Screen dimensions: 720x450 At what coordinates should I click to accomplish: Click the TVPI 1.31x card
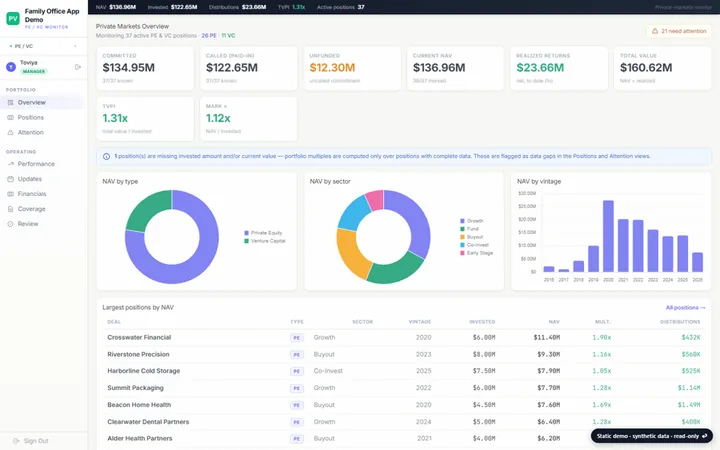click(145, 119)
